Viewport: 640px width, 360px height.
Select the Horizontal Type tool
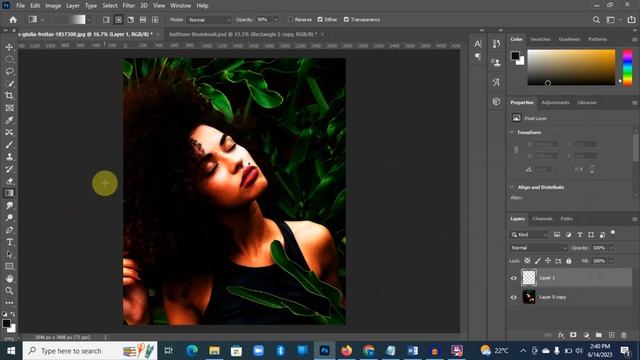coord(9,242)
